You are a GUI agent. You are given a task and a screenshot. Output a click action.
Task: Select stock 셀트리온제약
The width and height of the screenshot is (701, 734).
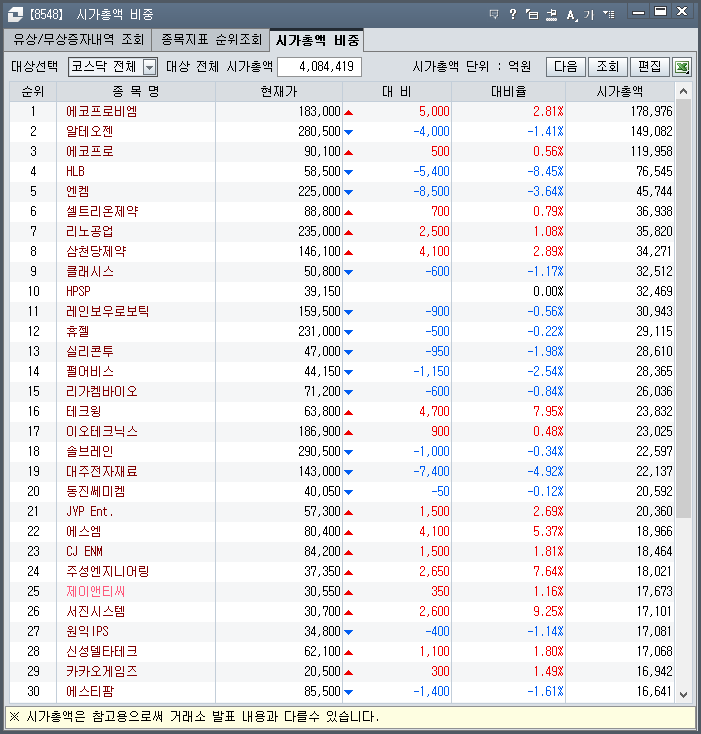point(102,212)
